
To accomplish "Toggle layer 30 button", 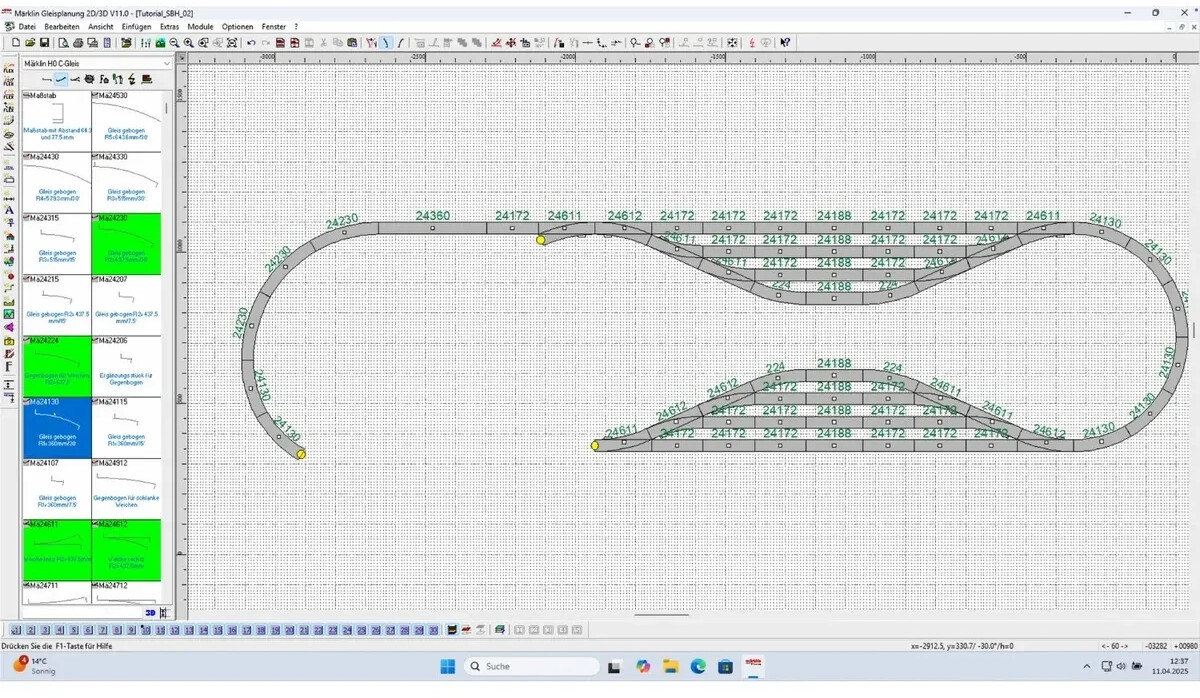I will tap(433, 630).
